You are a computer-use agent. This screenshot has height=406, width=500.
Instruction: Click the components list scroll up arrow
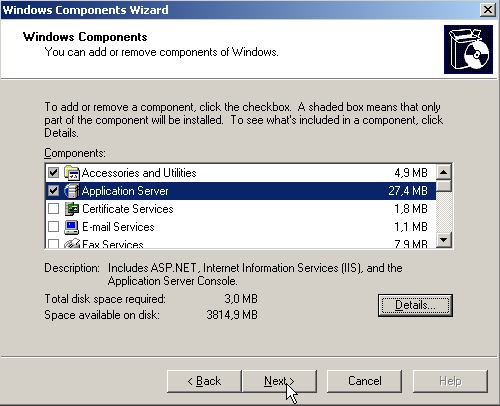click(x=444, y=172)
